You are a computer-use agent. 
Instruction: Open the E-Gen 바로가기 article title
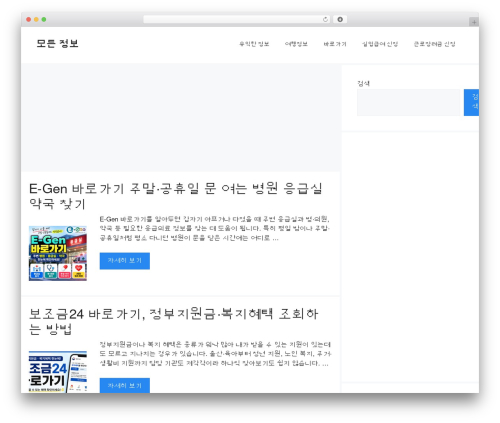coord(176,196)
